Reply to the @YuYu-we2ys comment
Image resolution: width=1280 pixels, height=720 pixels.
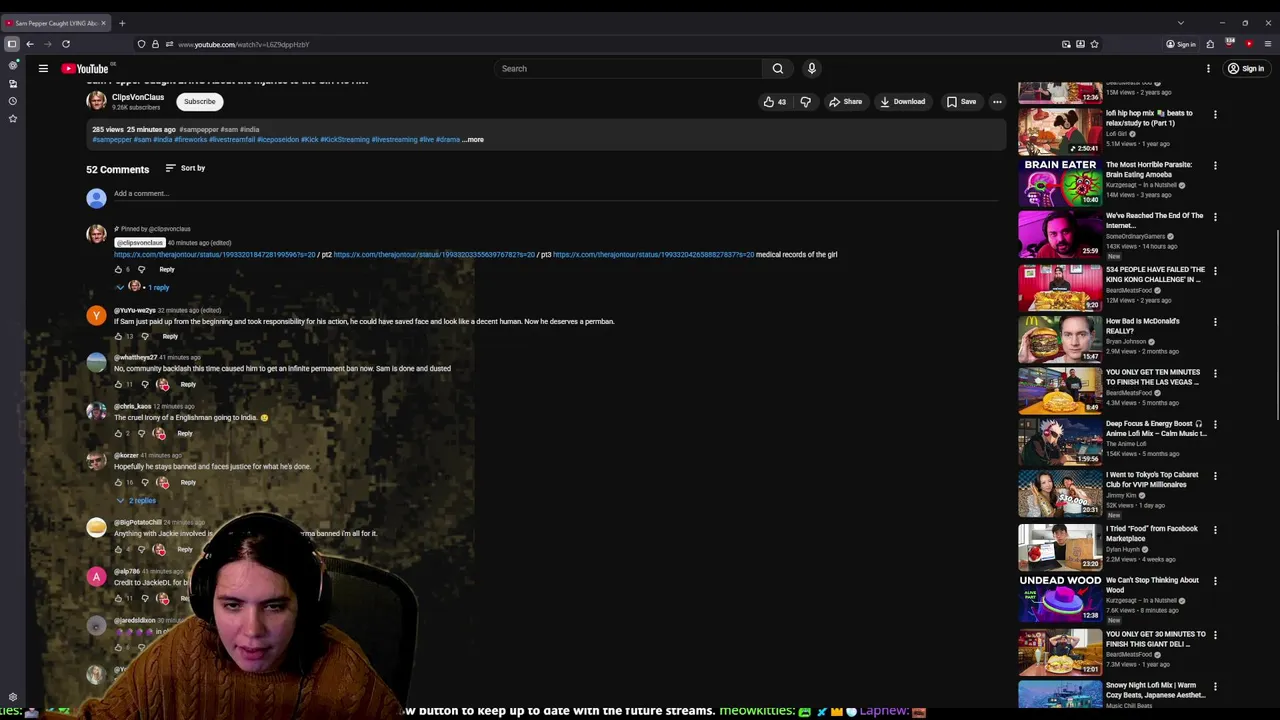point(170,336)
